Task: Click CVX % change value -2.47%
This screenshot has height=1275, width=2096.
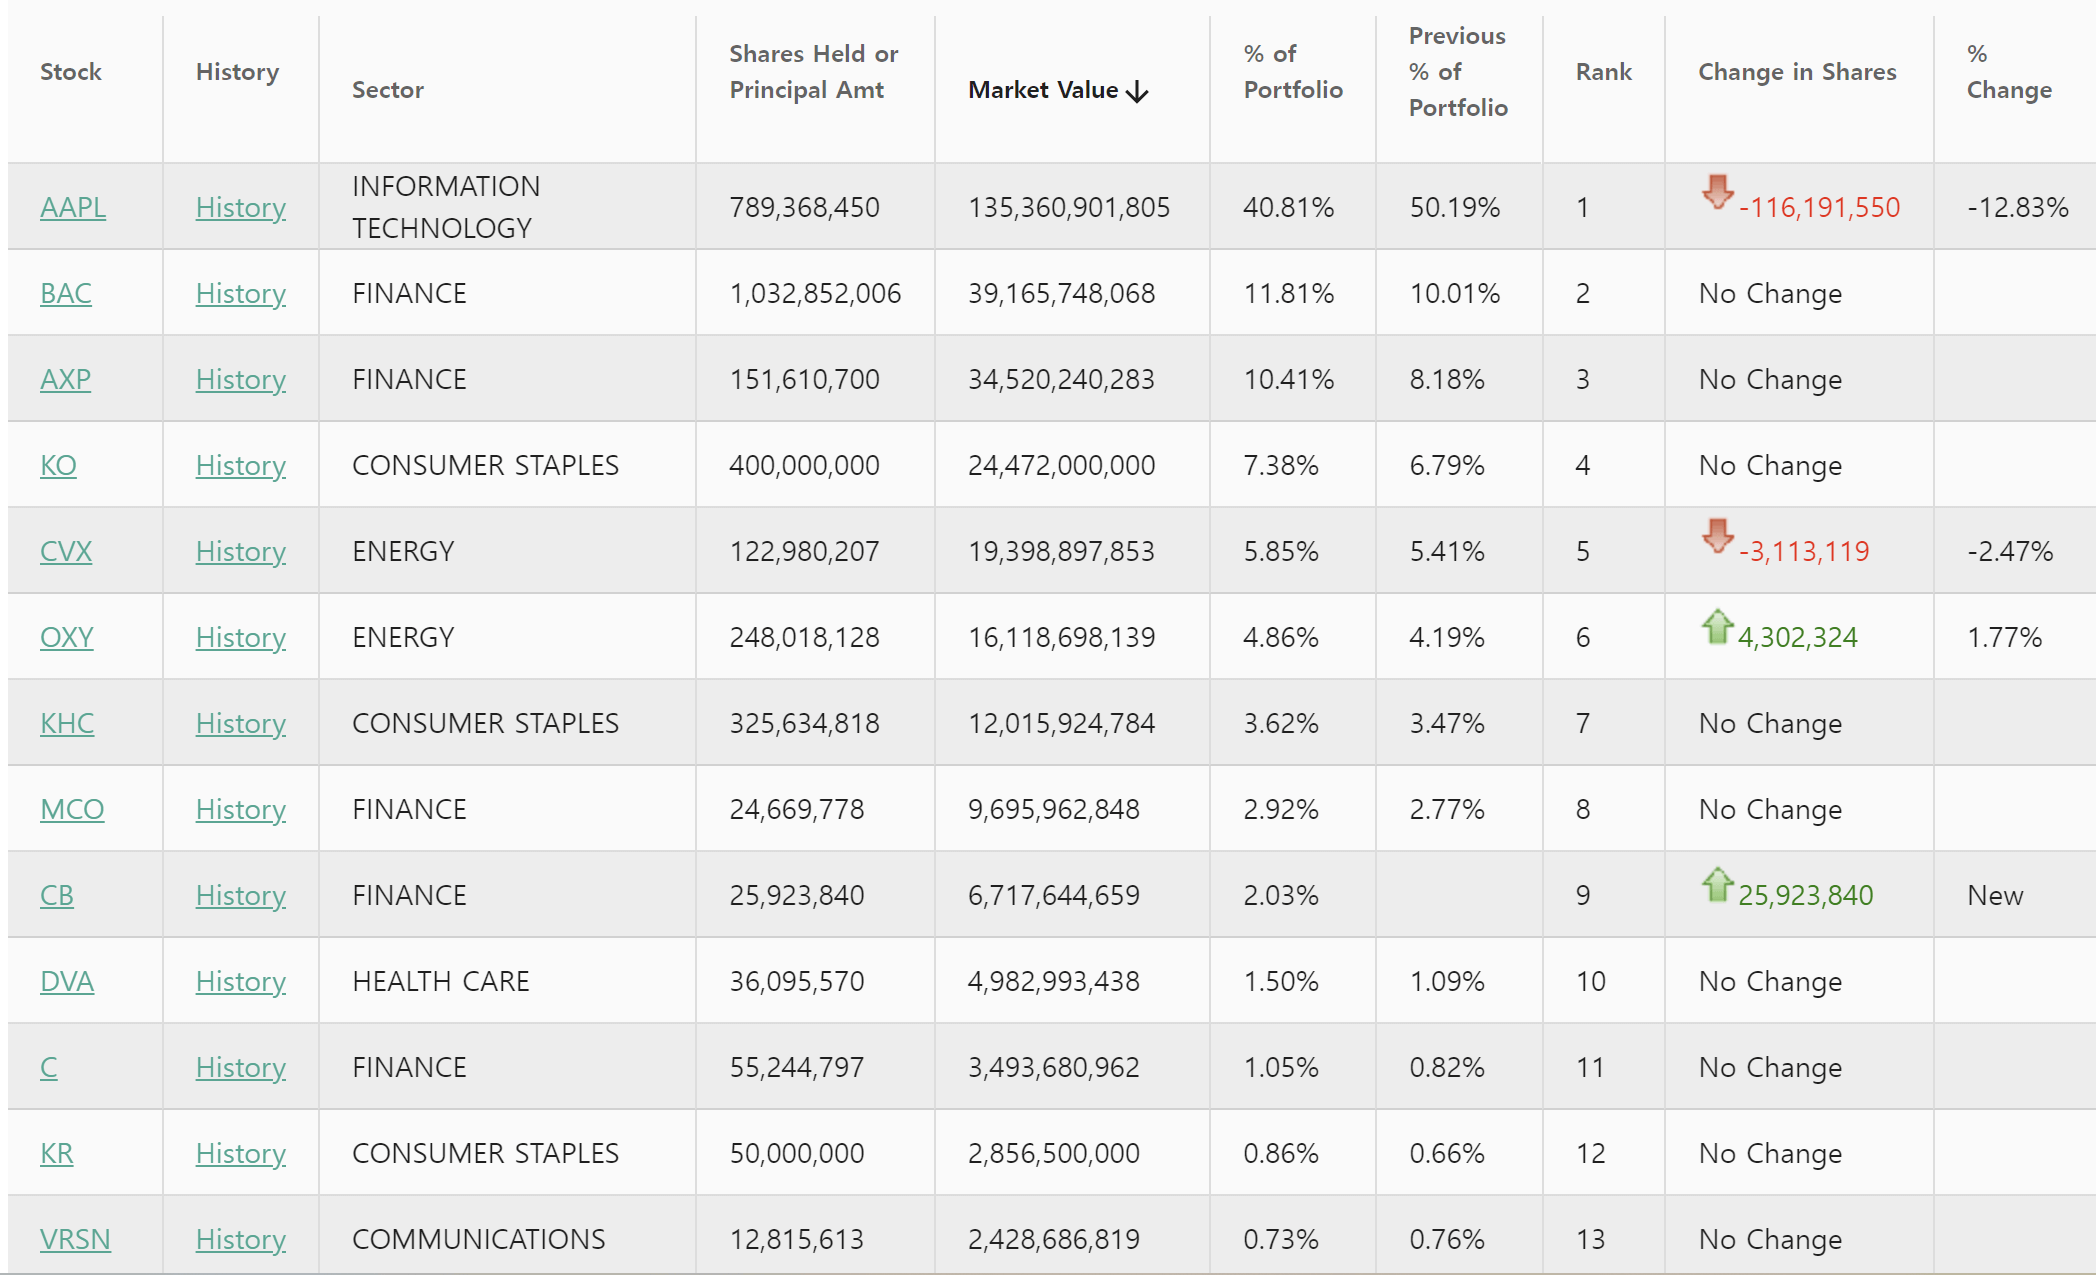Action: click(x=2010, y=551)
